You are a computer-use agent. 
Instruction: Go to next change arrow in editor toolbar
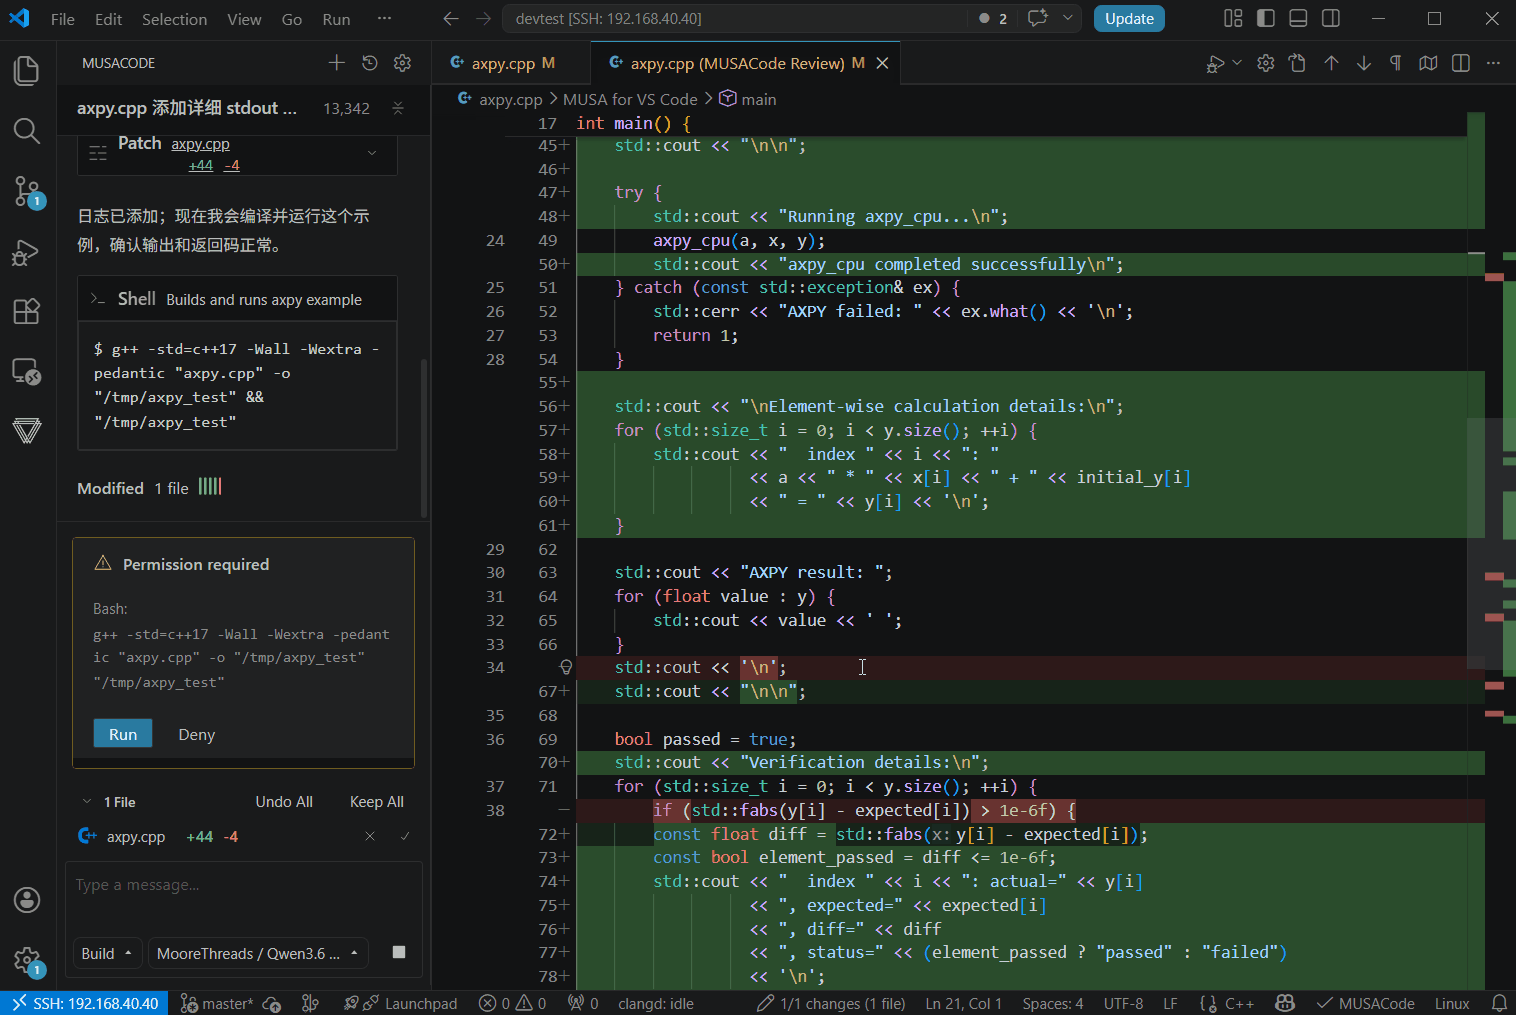click(x=1364, y=63)
